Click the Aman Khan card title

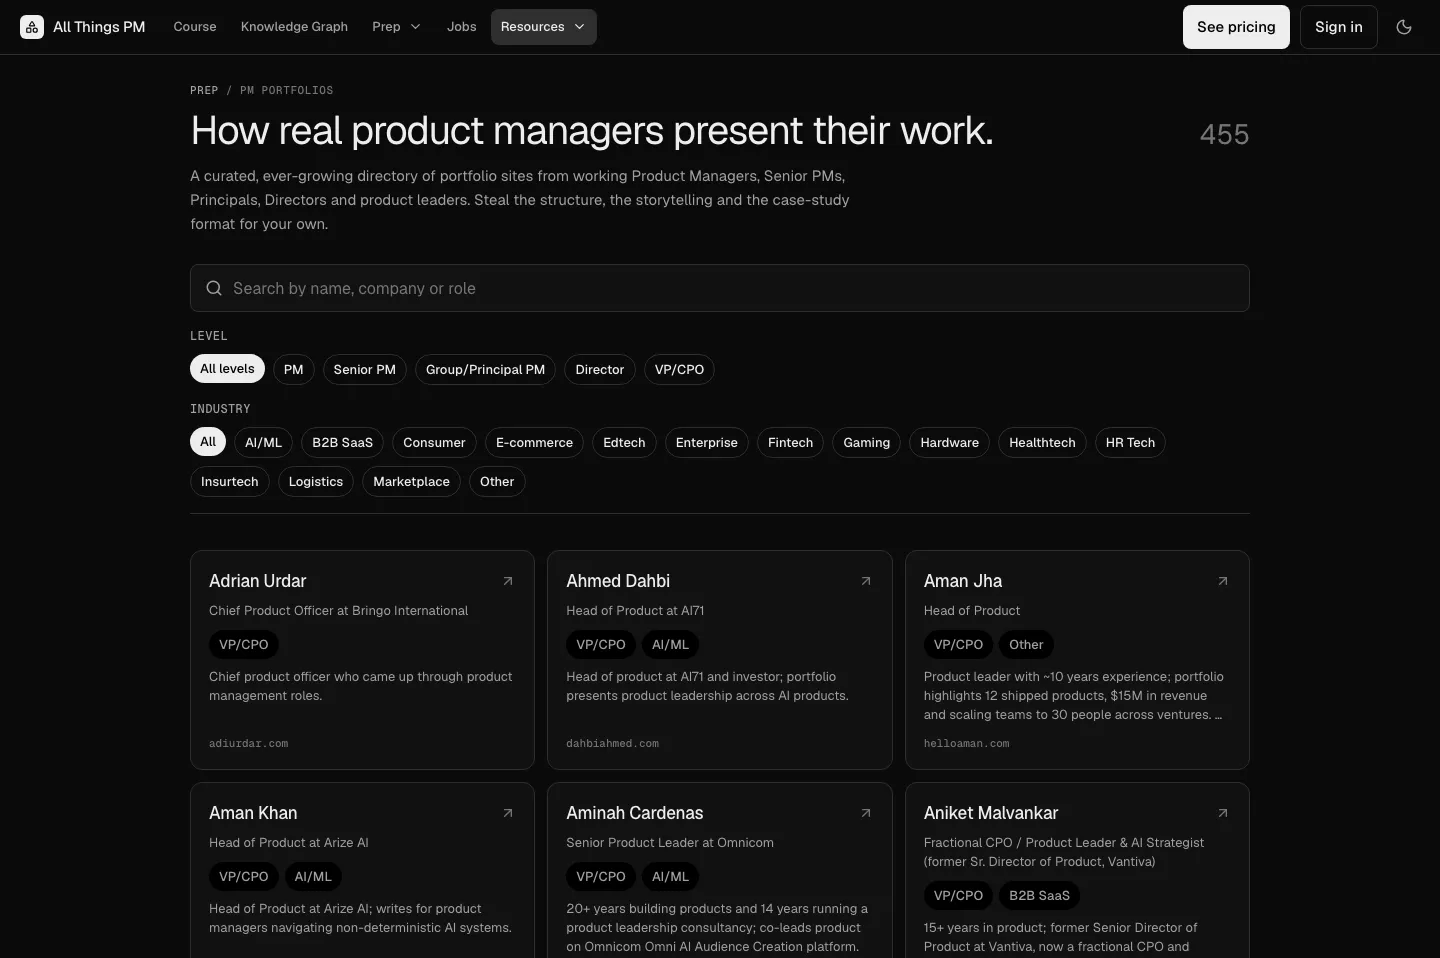253,813
